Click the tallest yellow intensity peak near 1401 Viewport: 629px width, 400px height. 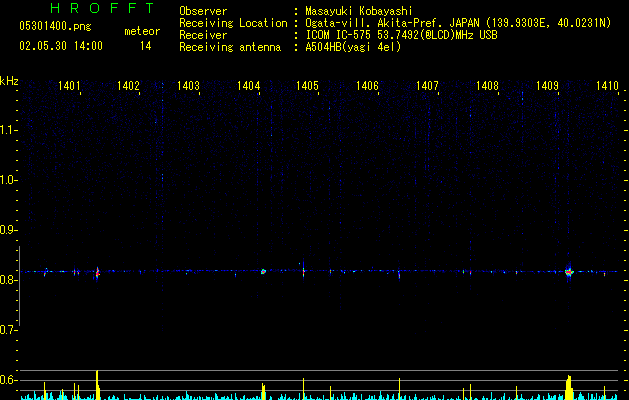coord(97,385)
